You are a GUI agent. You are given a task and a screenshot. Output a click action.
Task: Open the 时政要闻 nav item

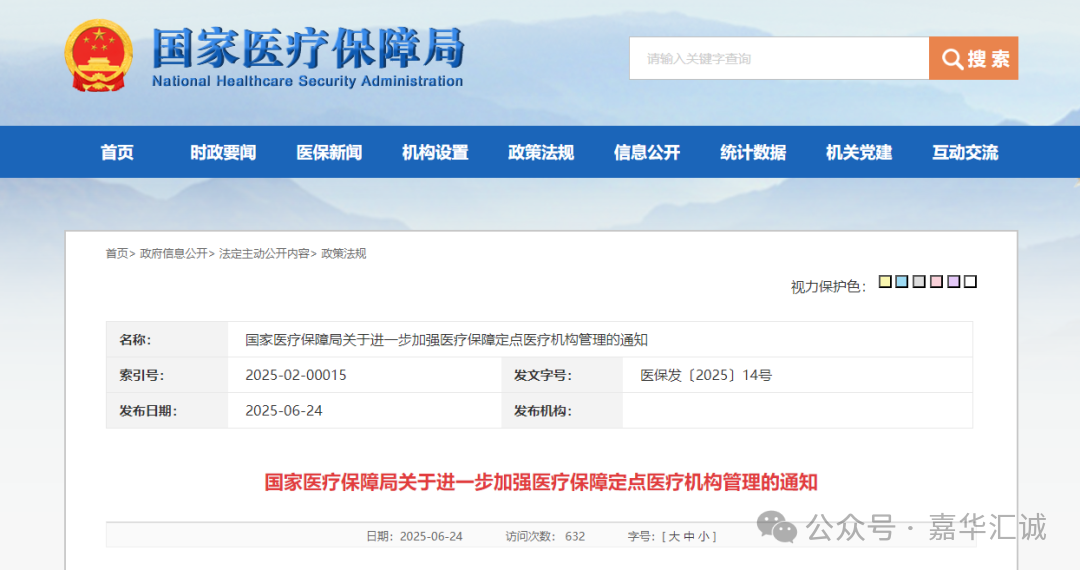(x=223, y=152)
